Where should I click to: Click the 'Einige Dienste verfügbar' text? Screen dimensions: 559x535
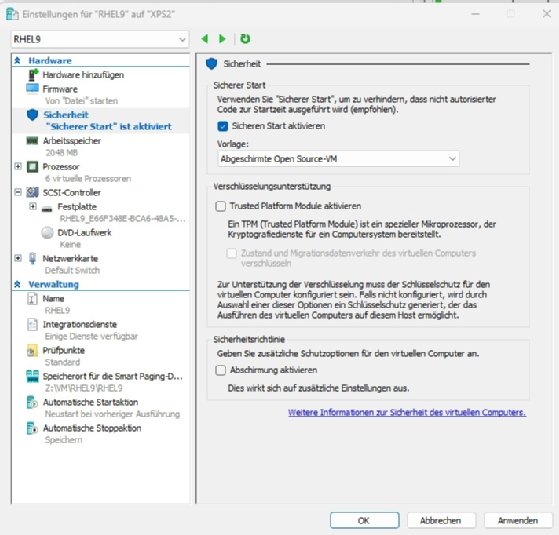(x=91, y=336)
